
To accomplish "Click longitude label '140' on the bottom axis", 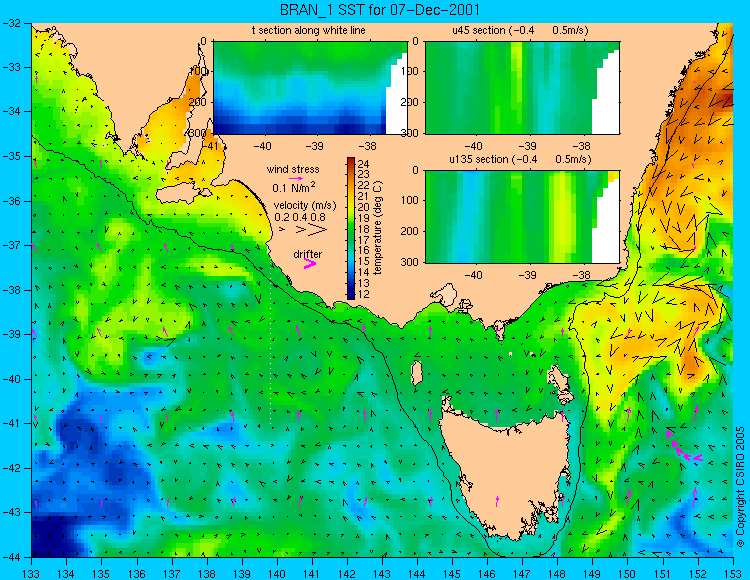I will point(276,573).
